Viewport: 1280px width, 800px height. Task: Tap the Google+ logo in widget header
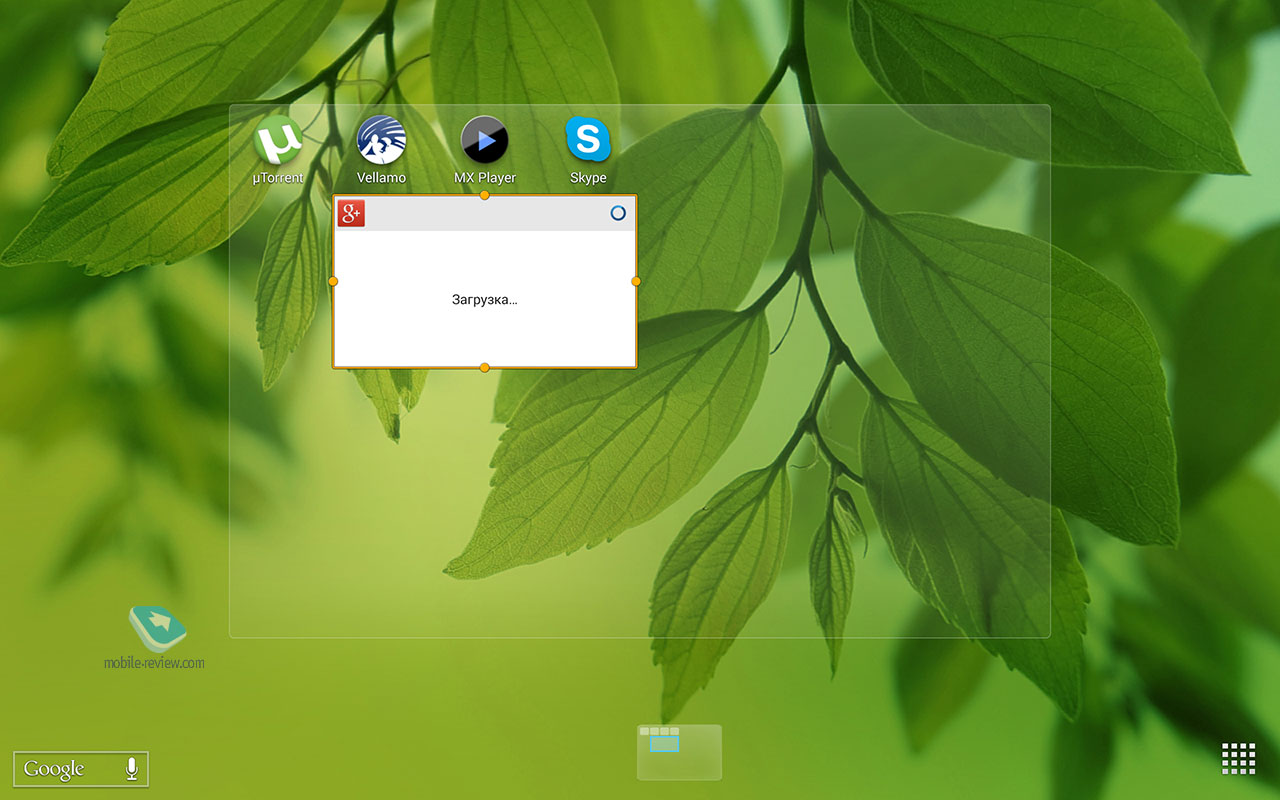coord(351,213)
